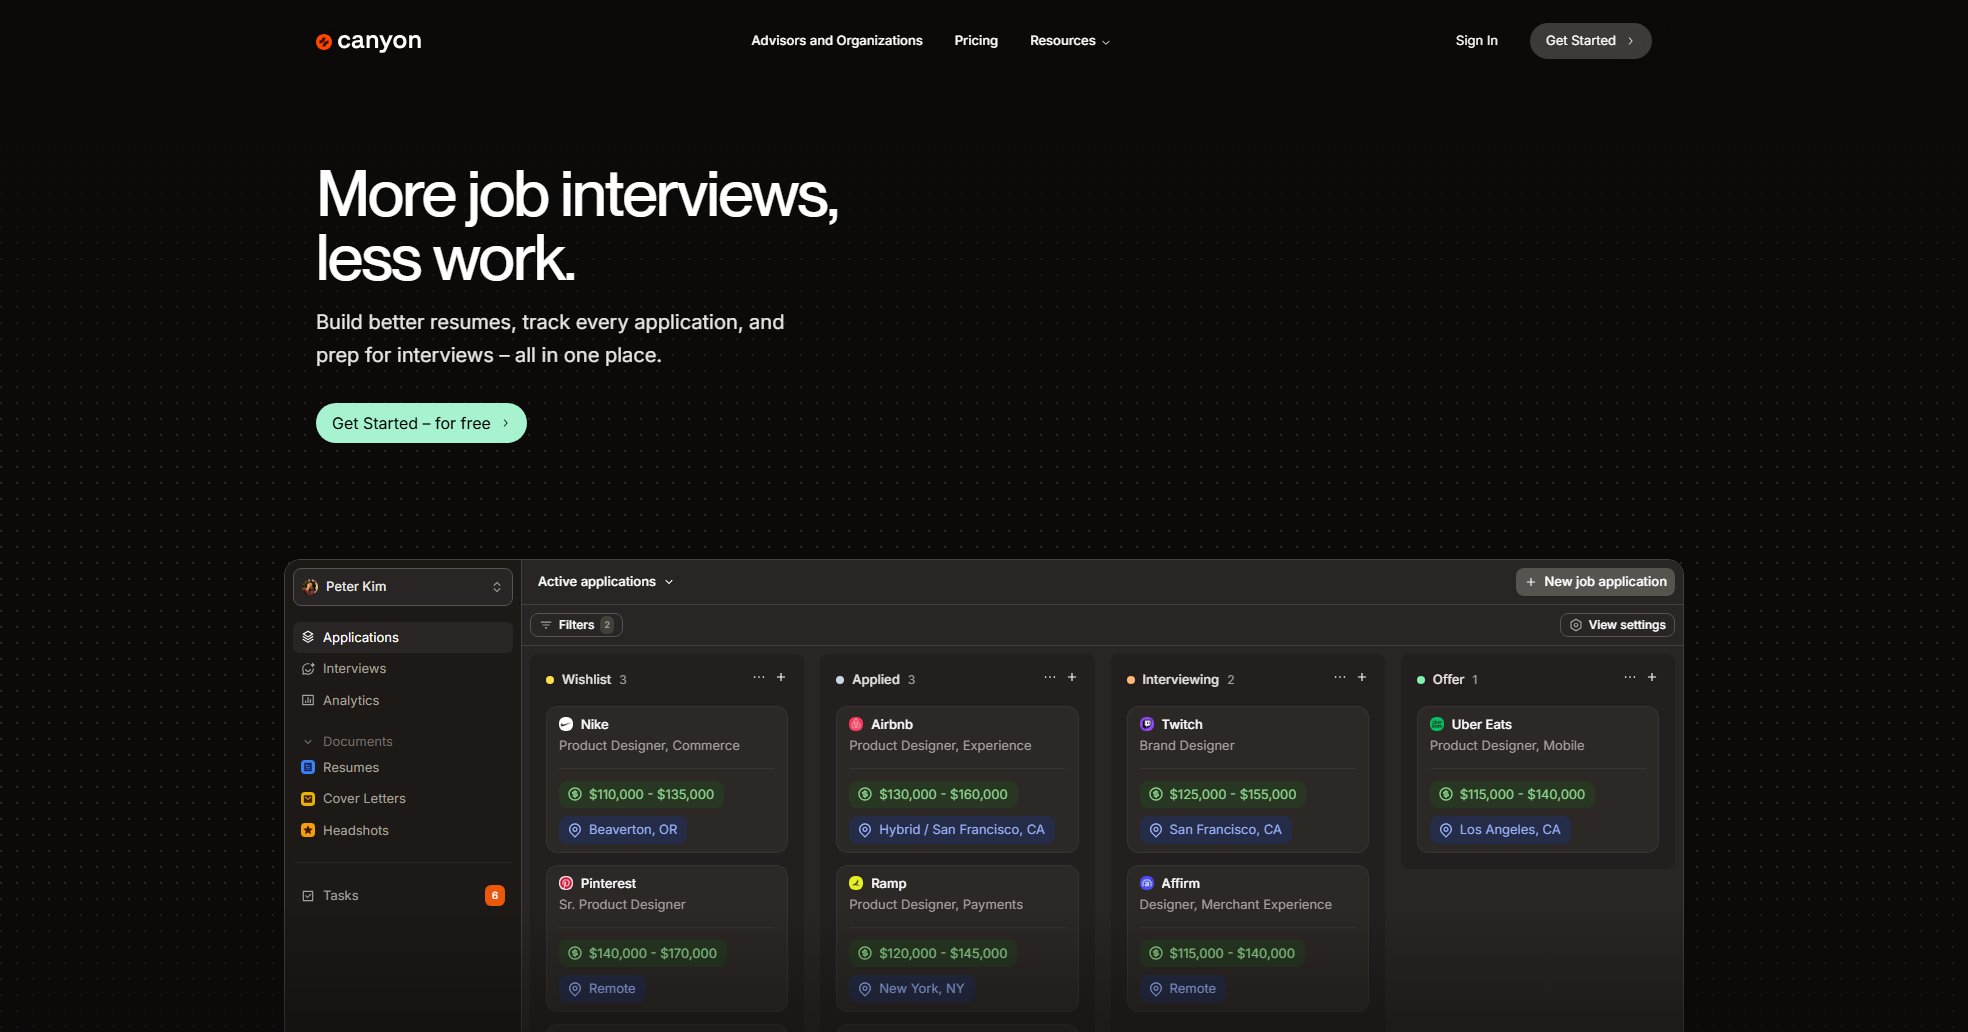The image size is (1968, 1032).
Task: Click the Twitch company logo icon
Action: [x=1147, y=724]
